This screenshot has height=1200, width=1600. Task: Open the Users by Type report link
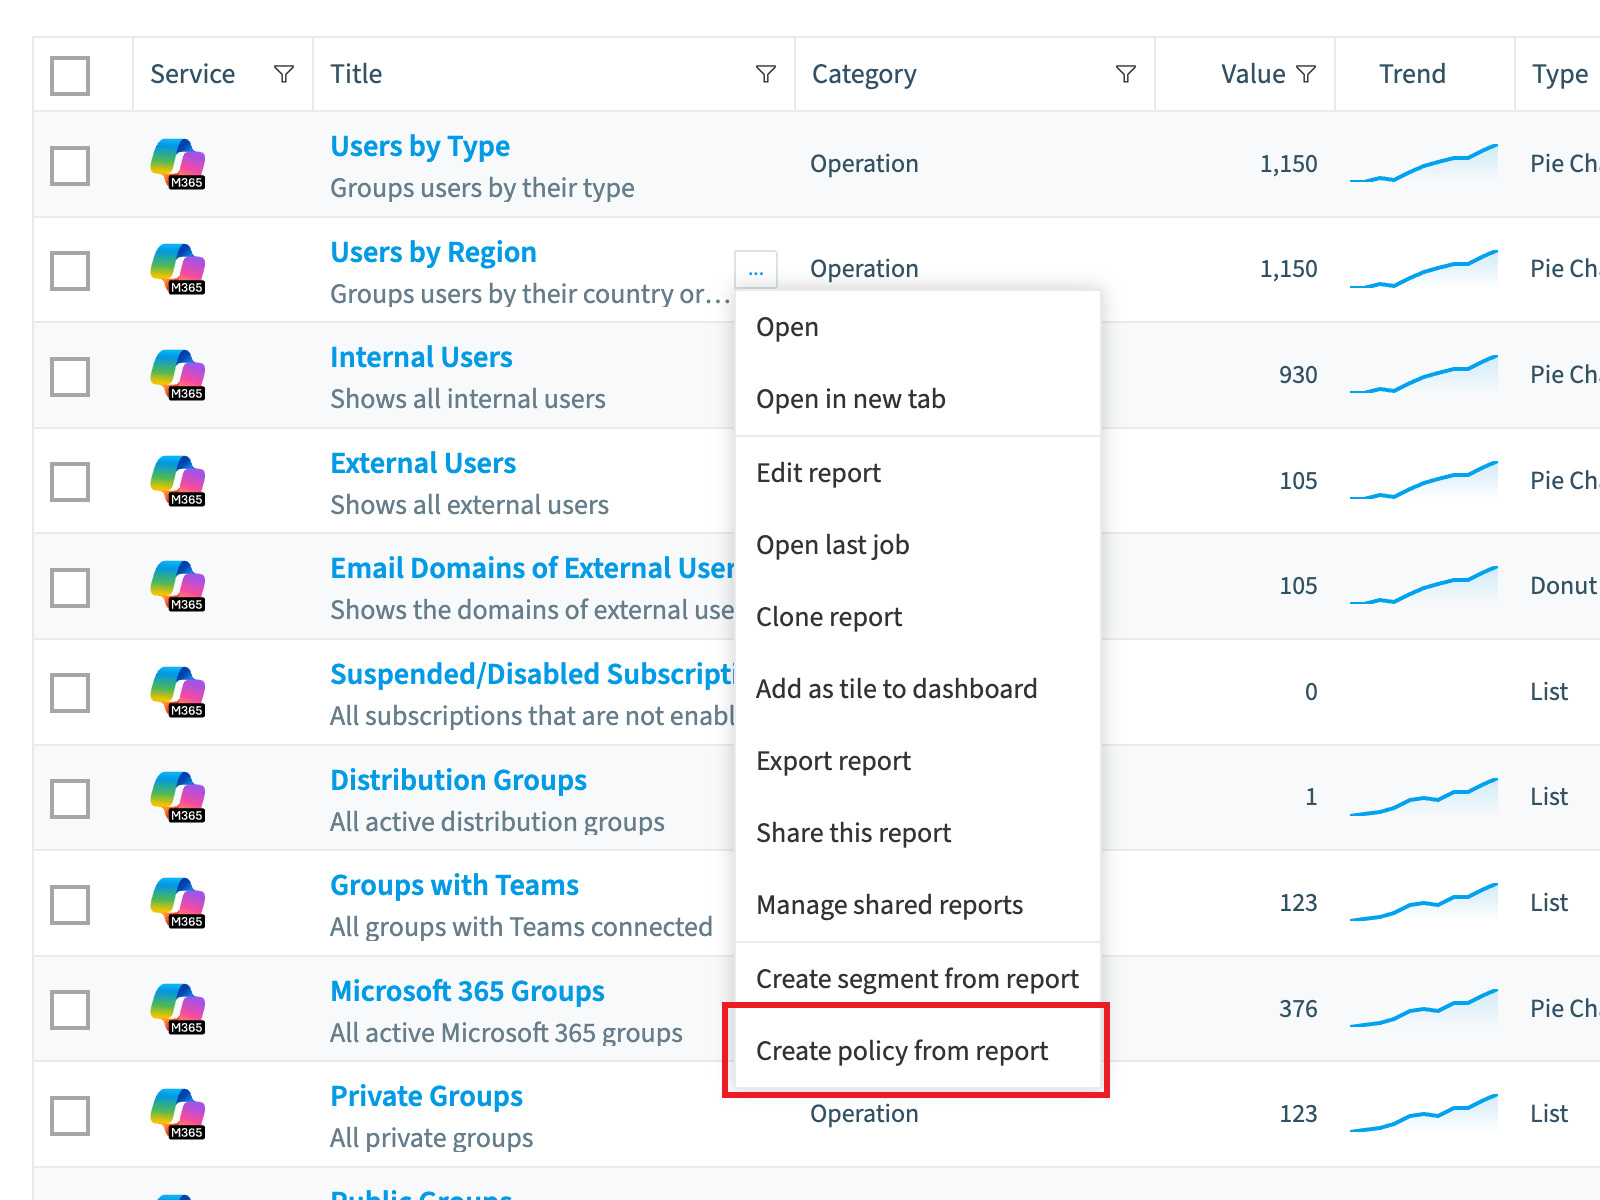(420, 147)
